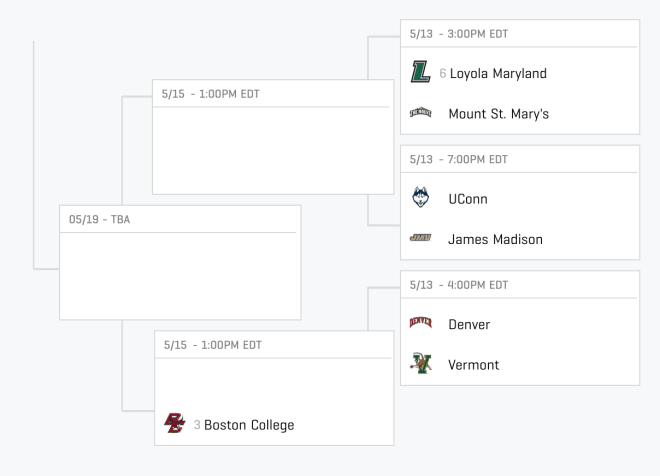Open the Mount St. Mary's team link
This screenshot has height=476, width=660.
(498, 114)
